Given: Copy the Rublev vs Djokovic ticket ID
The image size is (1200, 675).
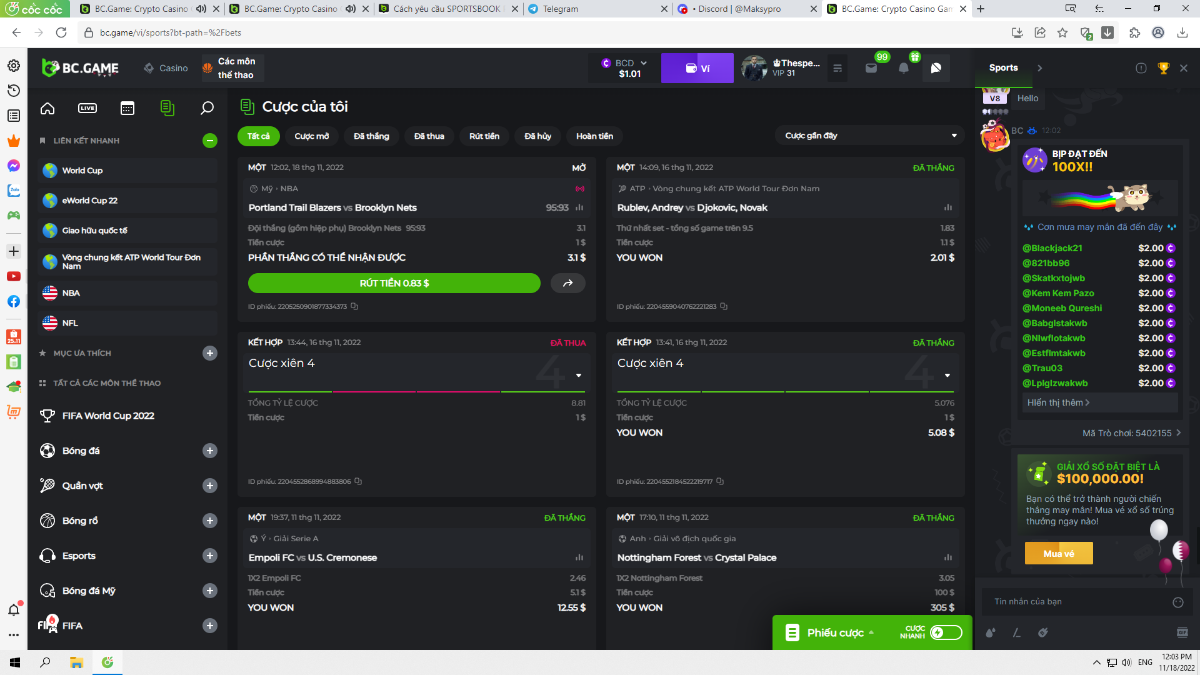Looking at the screenshot, I should click(x=722, y=306).
